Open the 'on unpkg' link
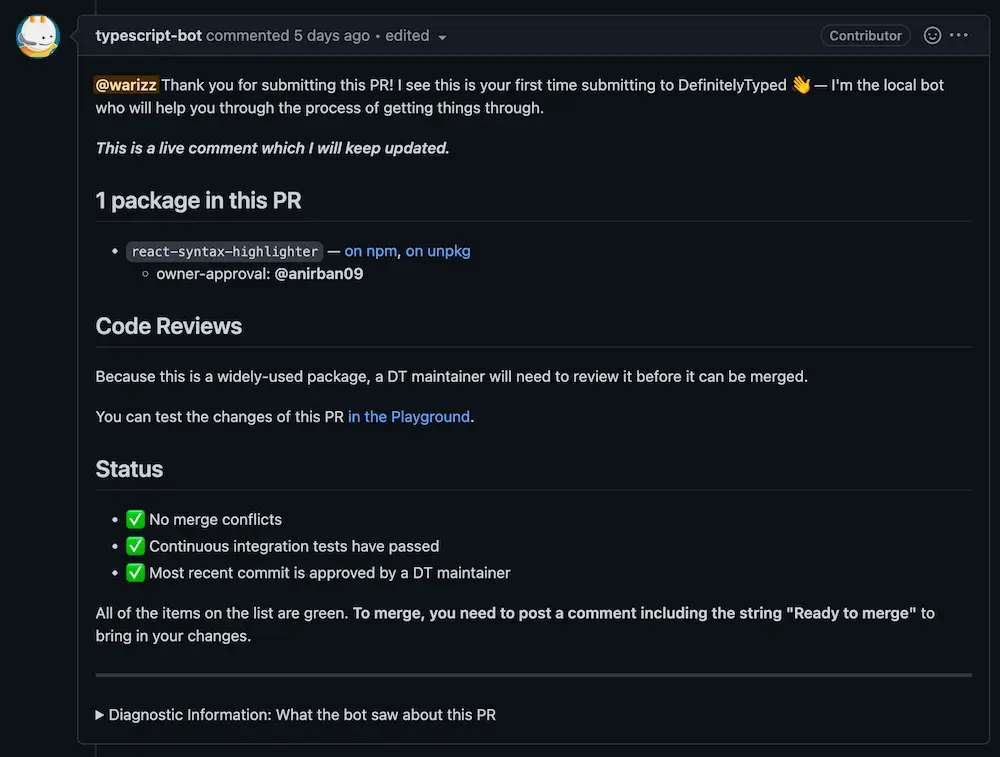The height and width of the screenshot is (757, 1000). [x=438, y=251]
